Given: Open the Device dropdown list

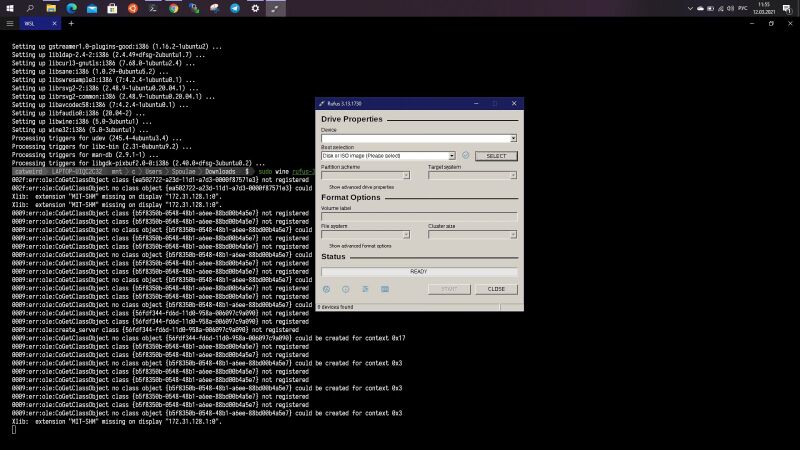Looking at the screenshot, I should pos(419,138).
